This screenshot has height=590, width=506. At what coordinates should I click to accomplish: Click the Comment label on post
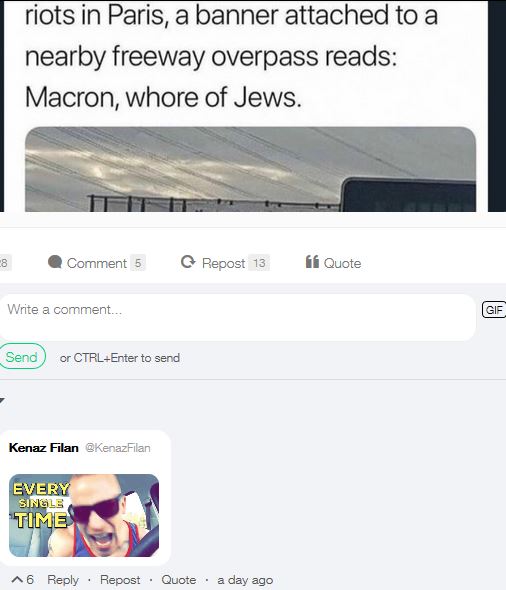point(97,263)
